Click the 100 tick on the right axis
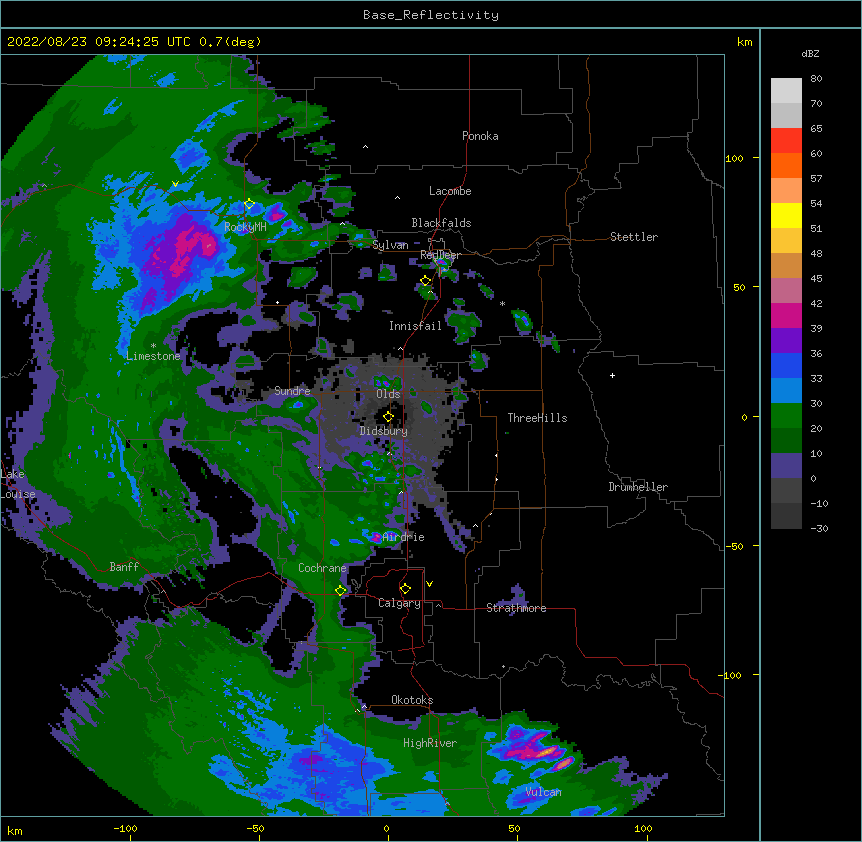862x842 pixels. tap(734, 158)
